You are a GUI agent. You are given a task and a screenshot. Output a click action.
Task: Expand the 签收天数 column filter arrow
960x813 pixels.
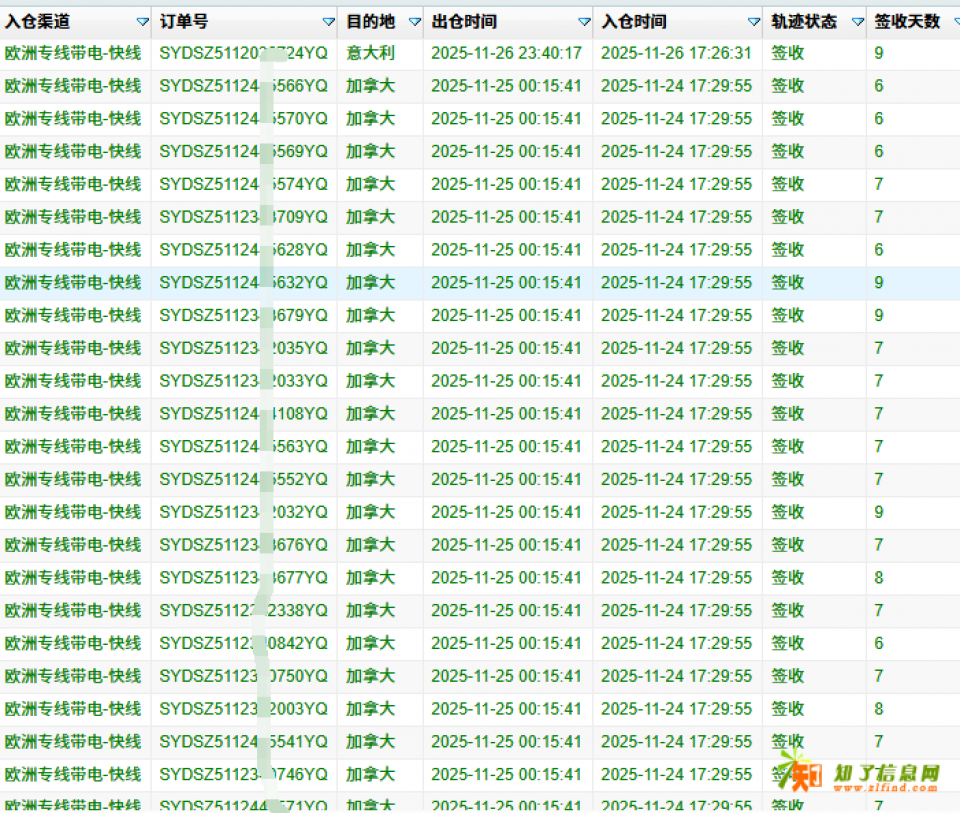(950, 22)
